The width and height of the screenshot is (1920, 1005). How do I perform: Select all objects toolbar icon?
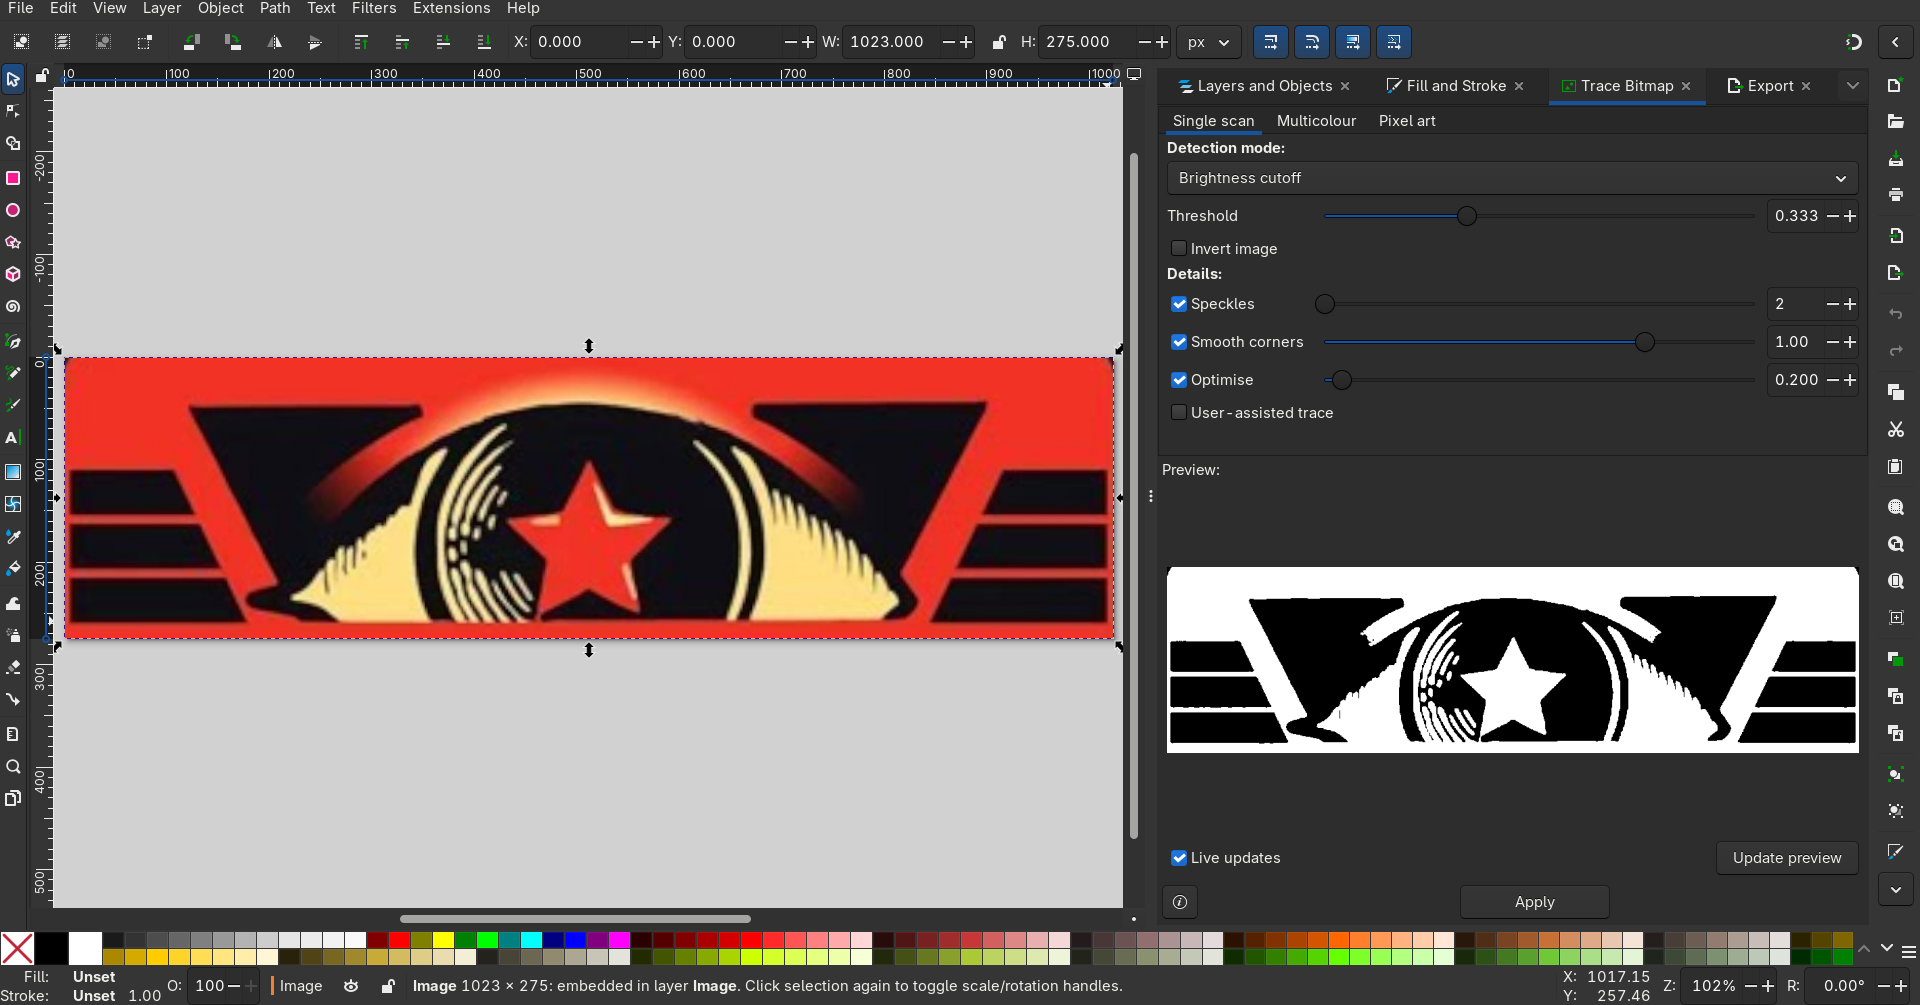[x=21, y=42]
